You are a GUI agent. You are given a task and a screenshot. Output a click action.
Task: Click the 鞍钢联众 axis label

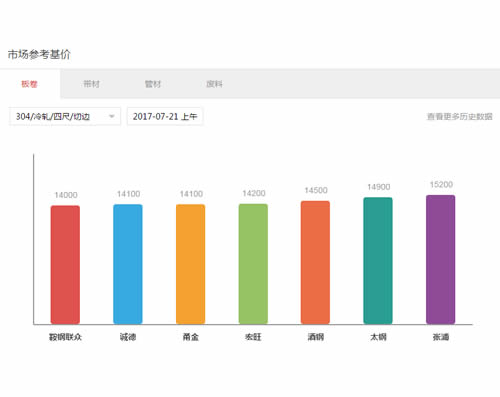pyautogui.click(x=65, y=337)
